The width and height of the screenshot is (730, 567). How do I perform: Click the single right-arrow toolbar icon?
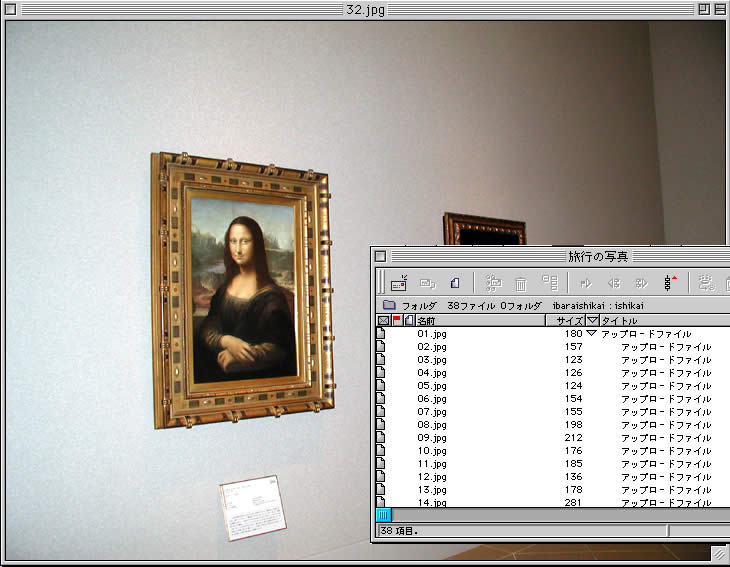tap(586, 283)
